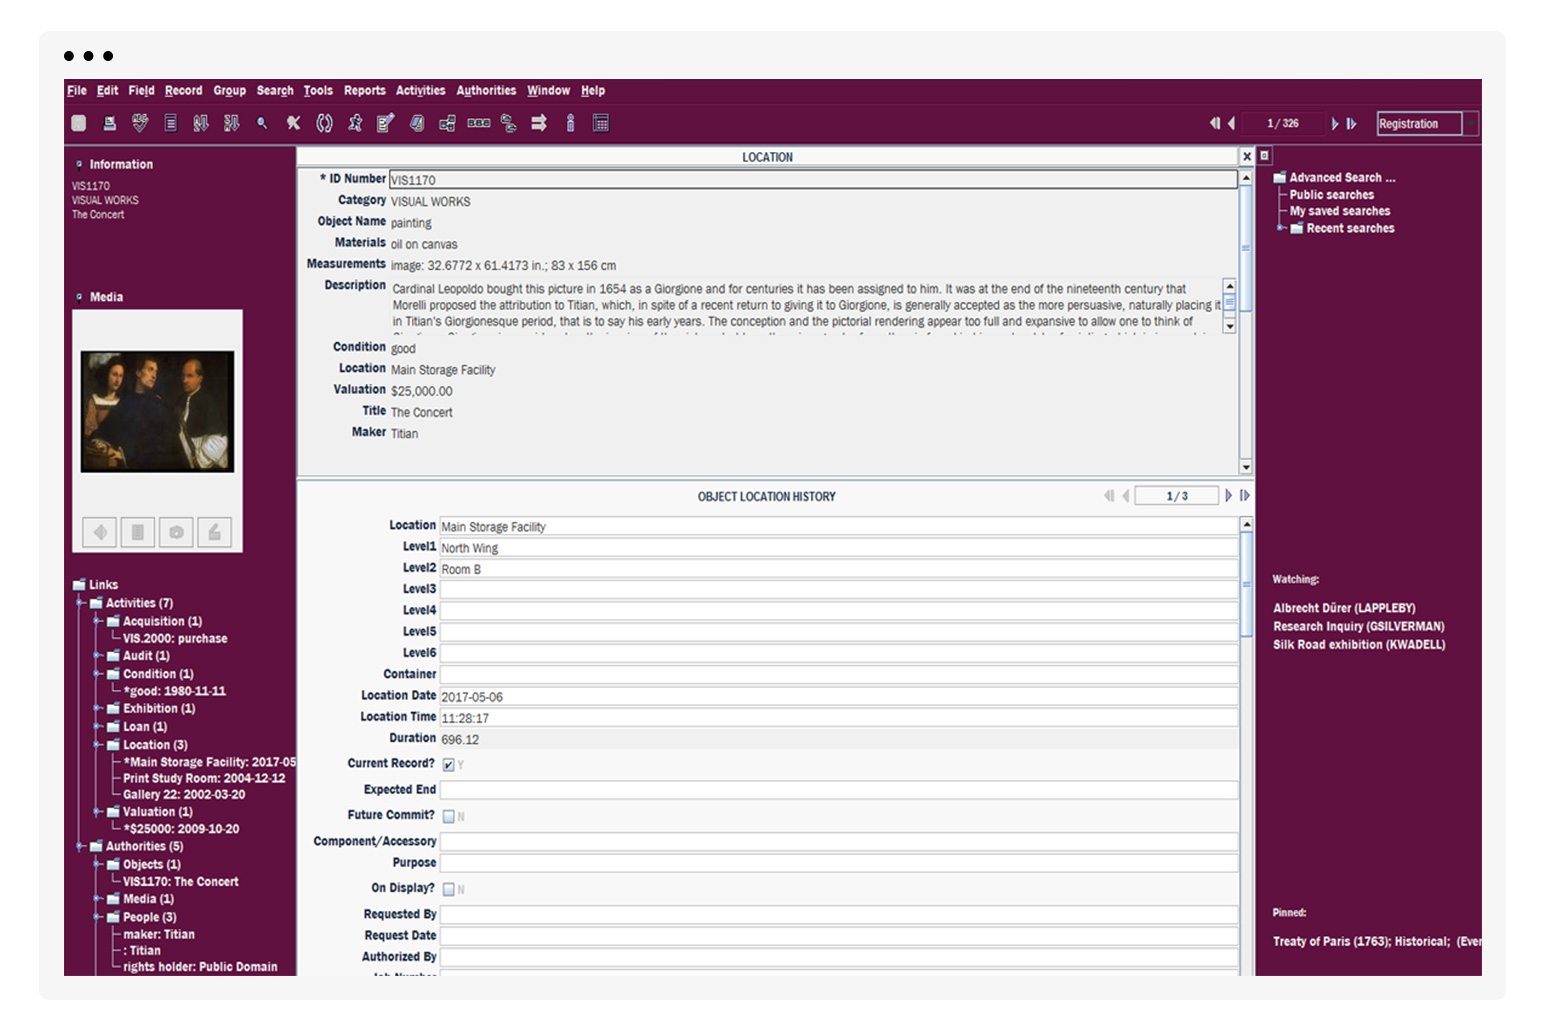This screenshot has width=1550, height=1032.
Task: Collapse the Activities (7) tree node
Action: coord(81,603)
